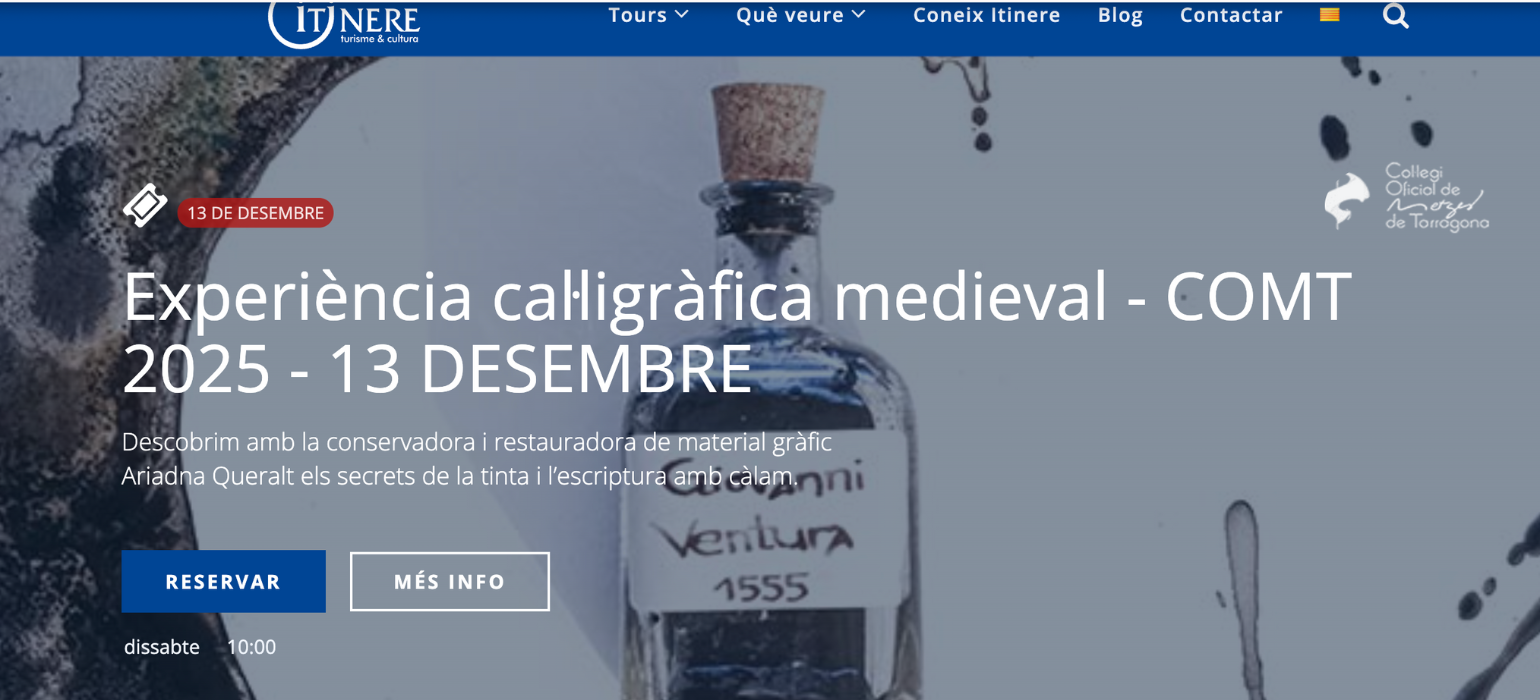Navigate to Contactar
Screen dimensions: 1540x700
pyautogui.click(x=1231, y=15)
